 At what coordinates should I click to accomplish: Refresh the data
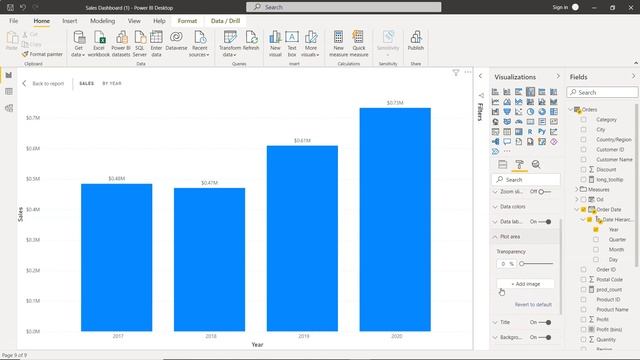tap(251, 41)
